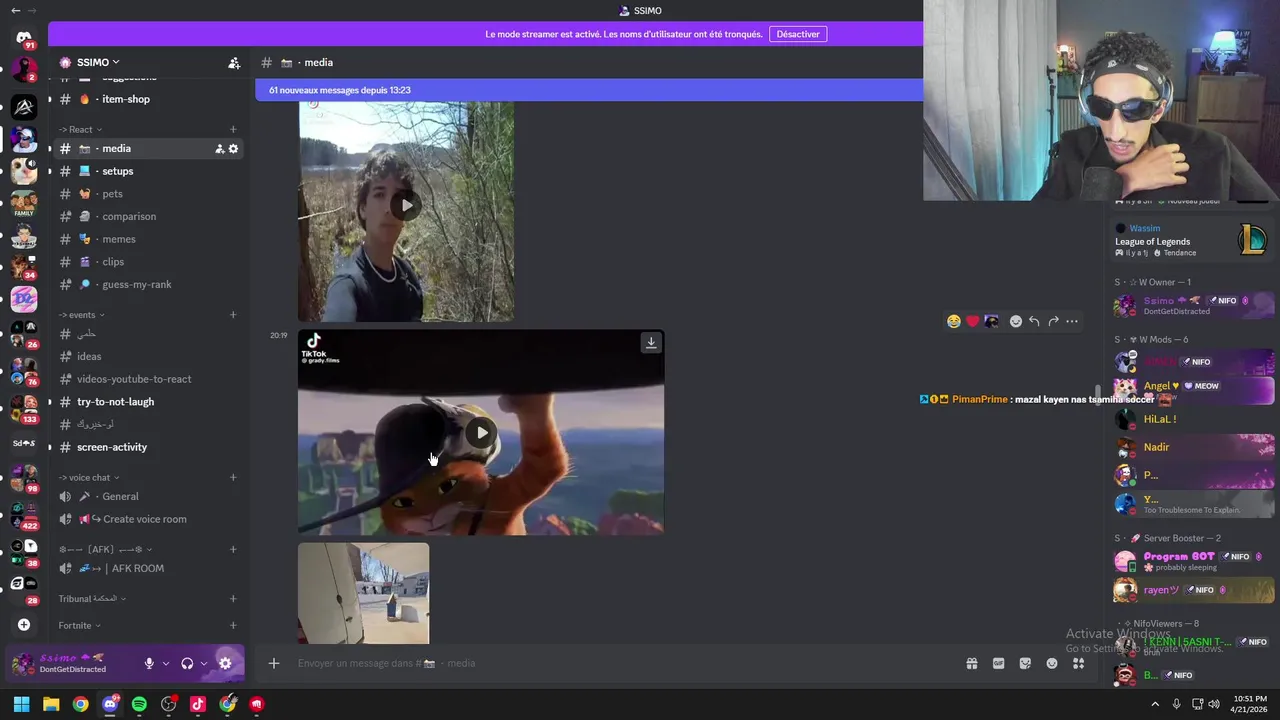Open the pets channel
Screen dimensions: 1280x720
pos(148,194)
